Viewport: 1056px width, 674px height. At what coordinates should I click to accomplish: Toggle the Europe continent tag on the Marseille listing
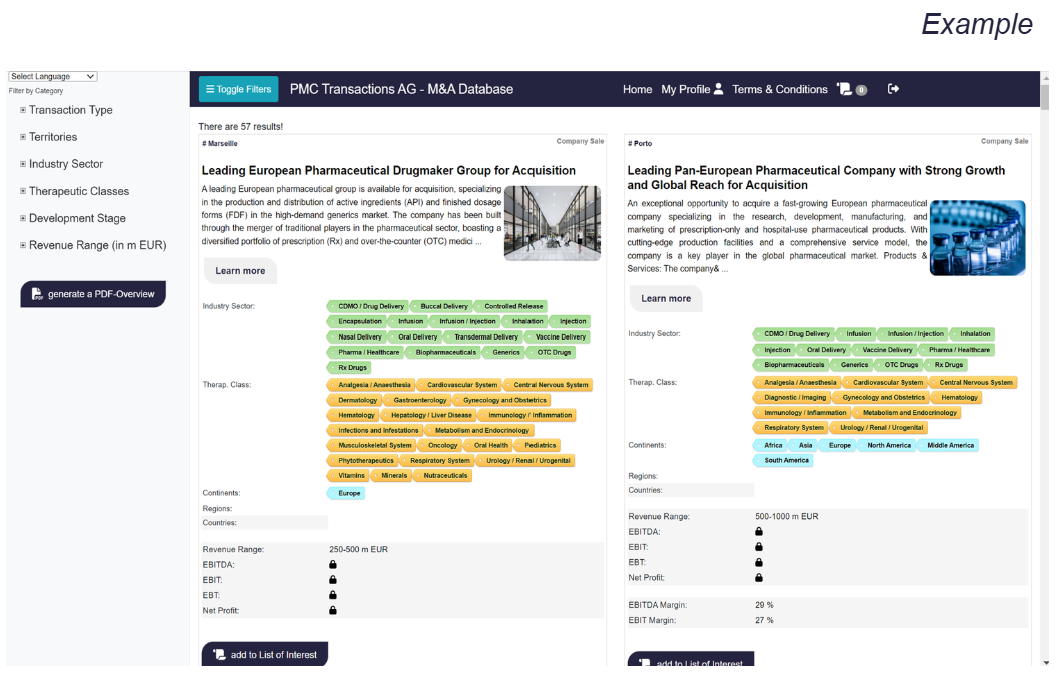(346, 493)
